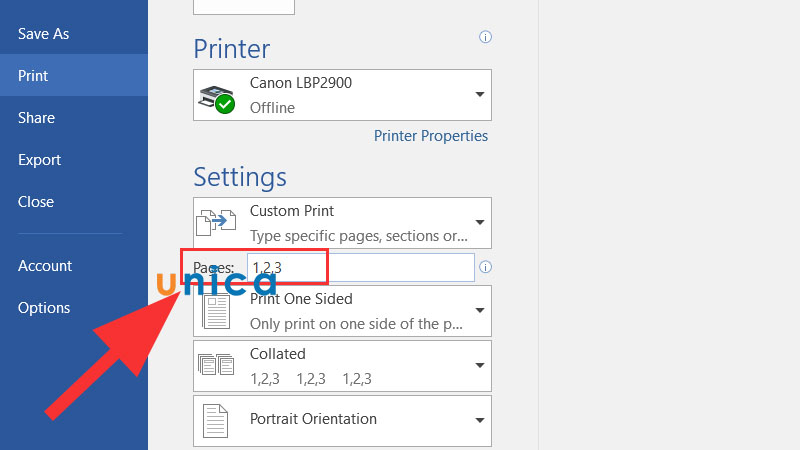Open the Collated dropdown arrow
The height and width of the screenshot is (450, 800).
click(479, 366)
